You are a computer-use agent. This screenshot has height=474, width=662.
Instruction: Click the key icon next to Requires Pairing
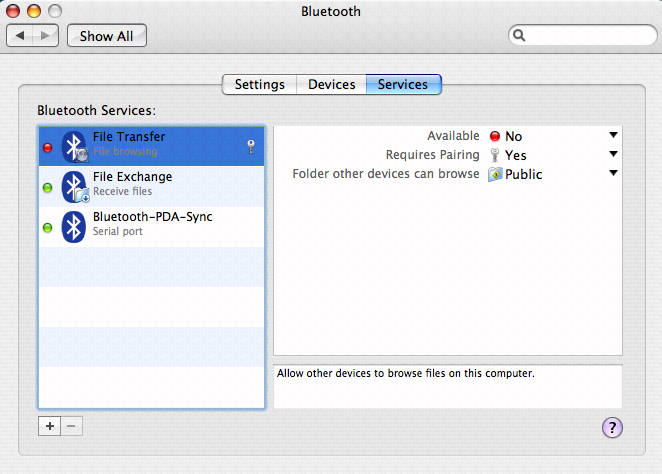(x=494, y=155)
